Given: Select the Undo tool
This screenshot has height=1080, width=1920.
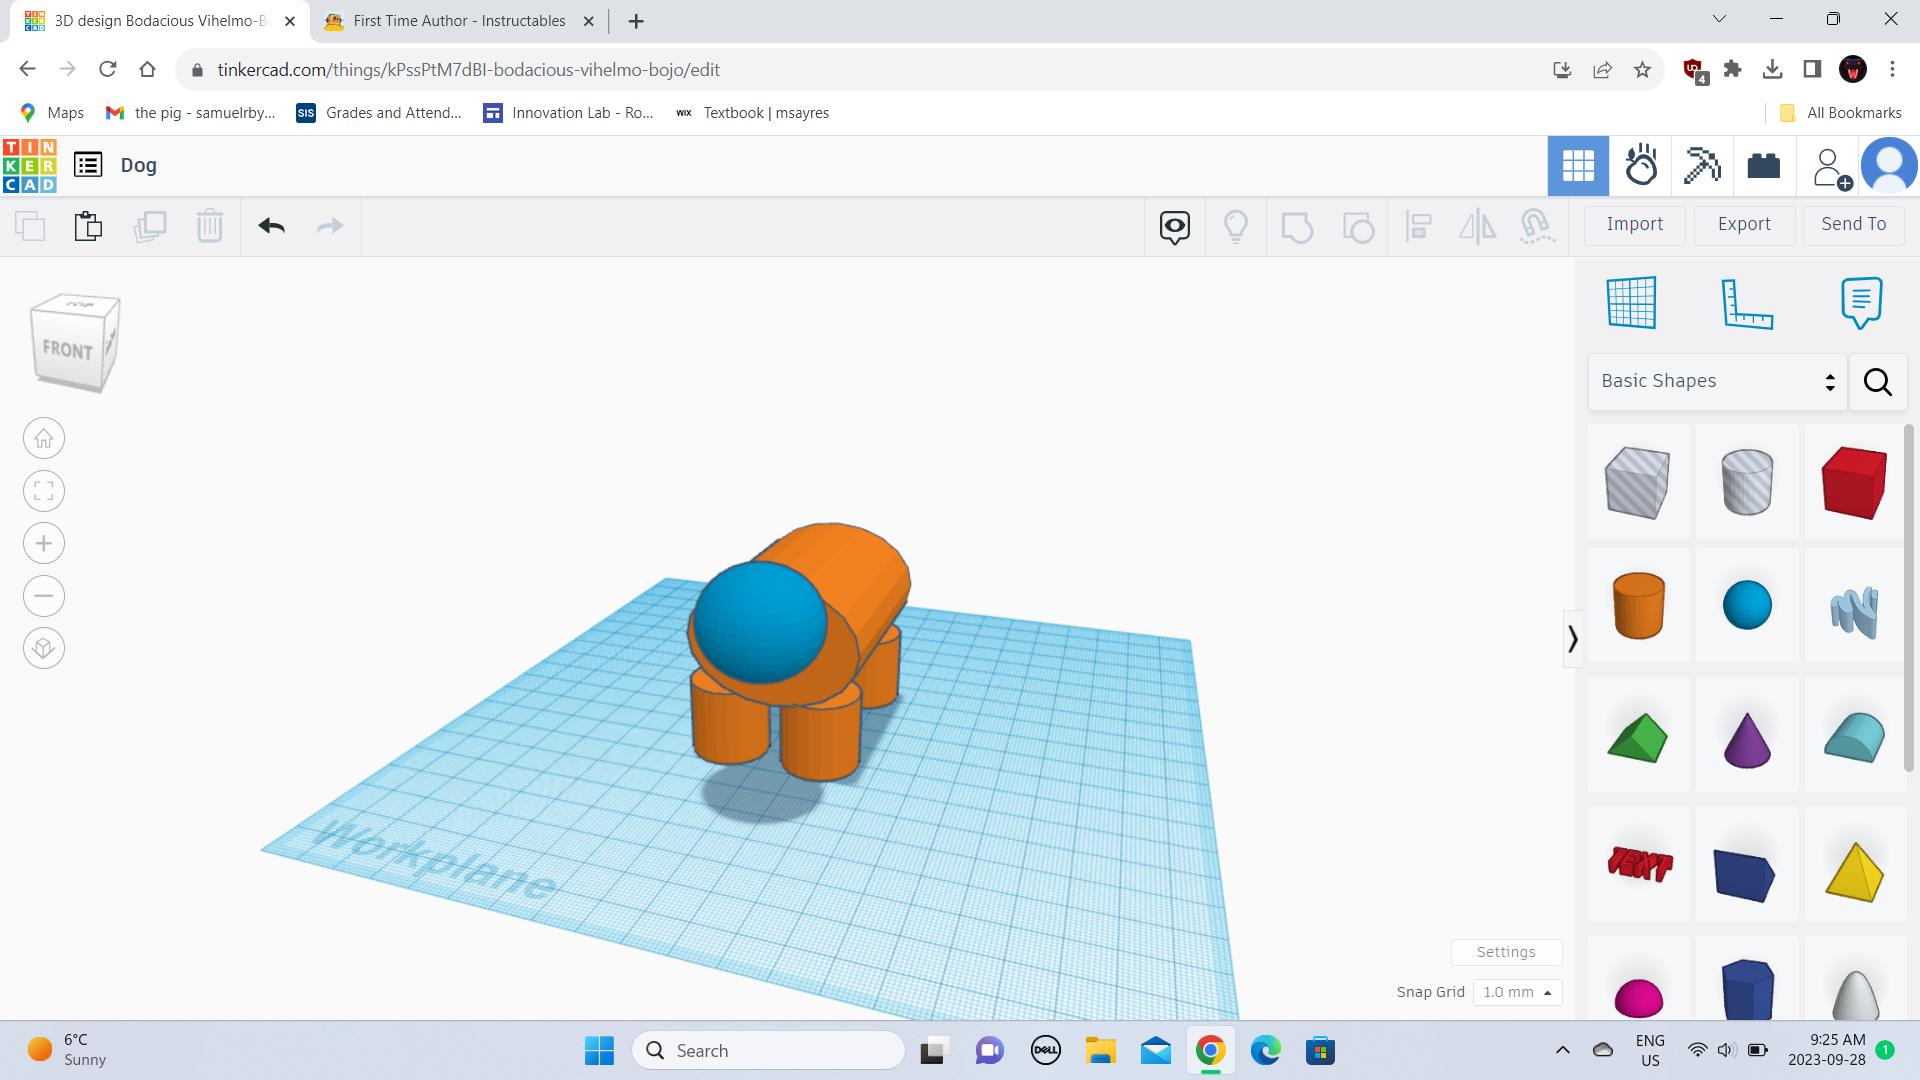Looking at the screenshot, I should (x=270, y=226).
